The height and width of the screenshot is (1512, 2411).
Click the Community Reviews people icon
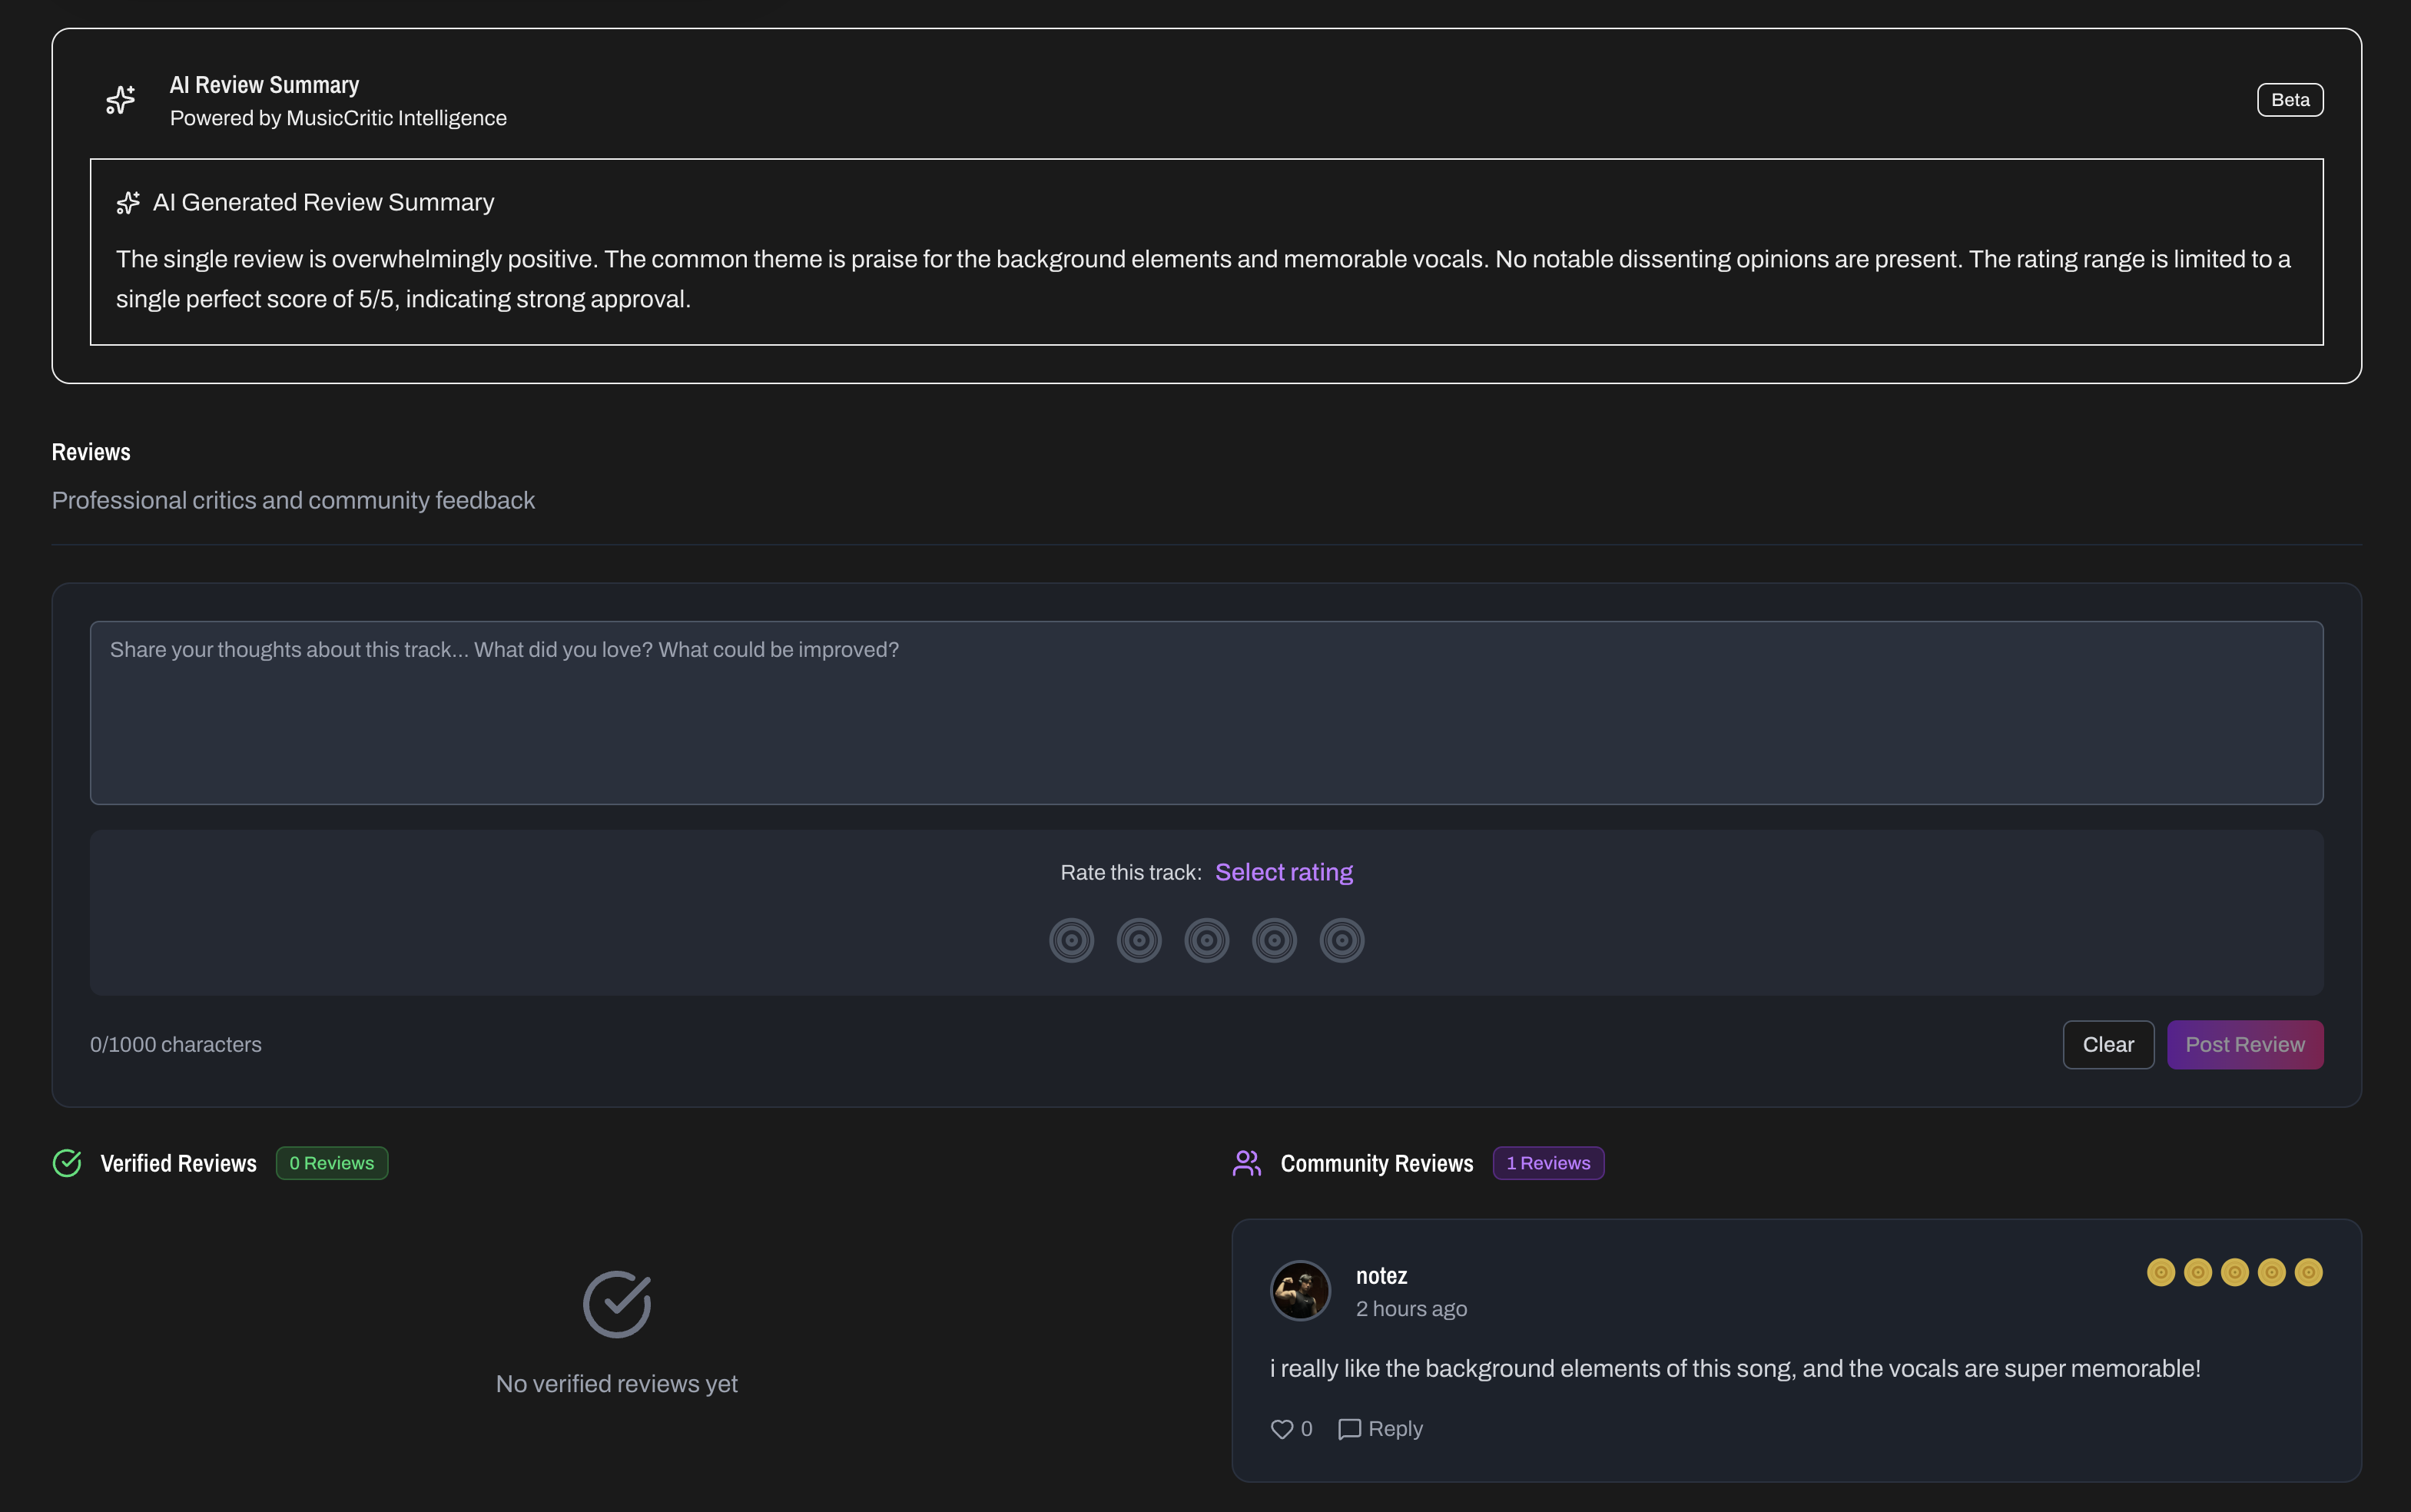coord(1246,1163)
